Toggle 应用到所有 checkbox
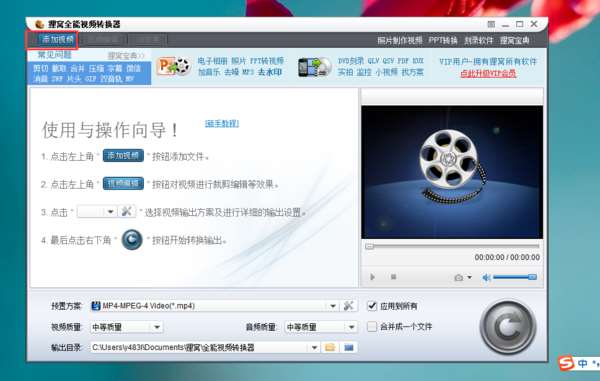This screenshot has width=600, height=381. pos(372,306)
